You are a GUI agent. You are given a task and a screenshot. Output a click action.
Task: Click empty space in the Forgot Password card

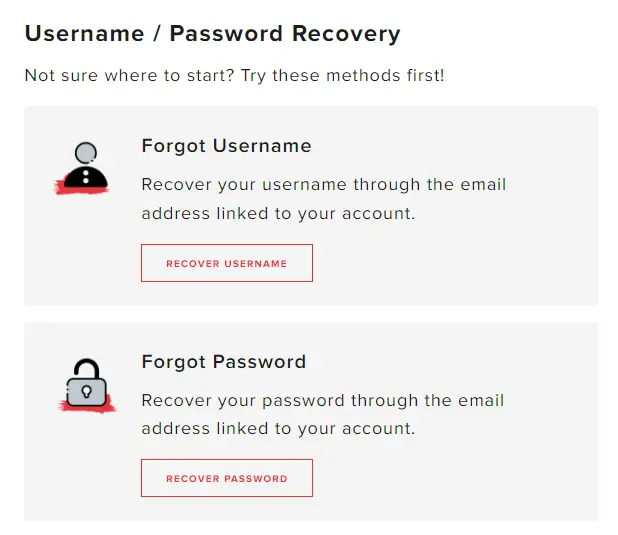[453, 479]
